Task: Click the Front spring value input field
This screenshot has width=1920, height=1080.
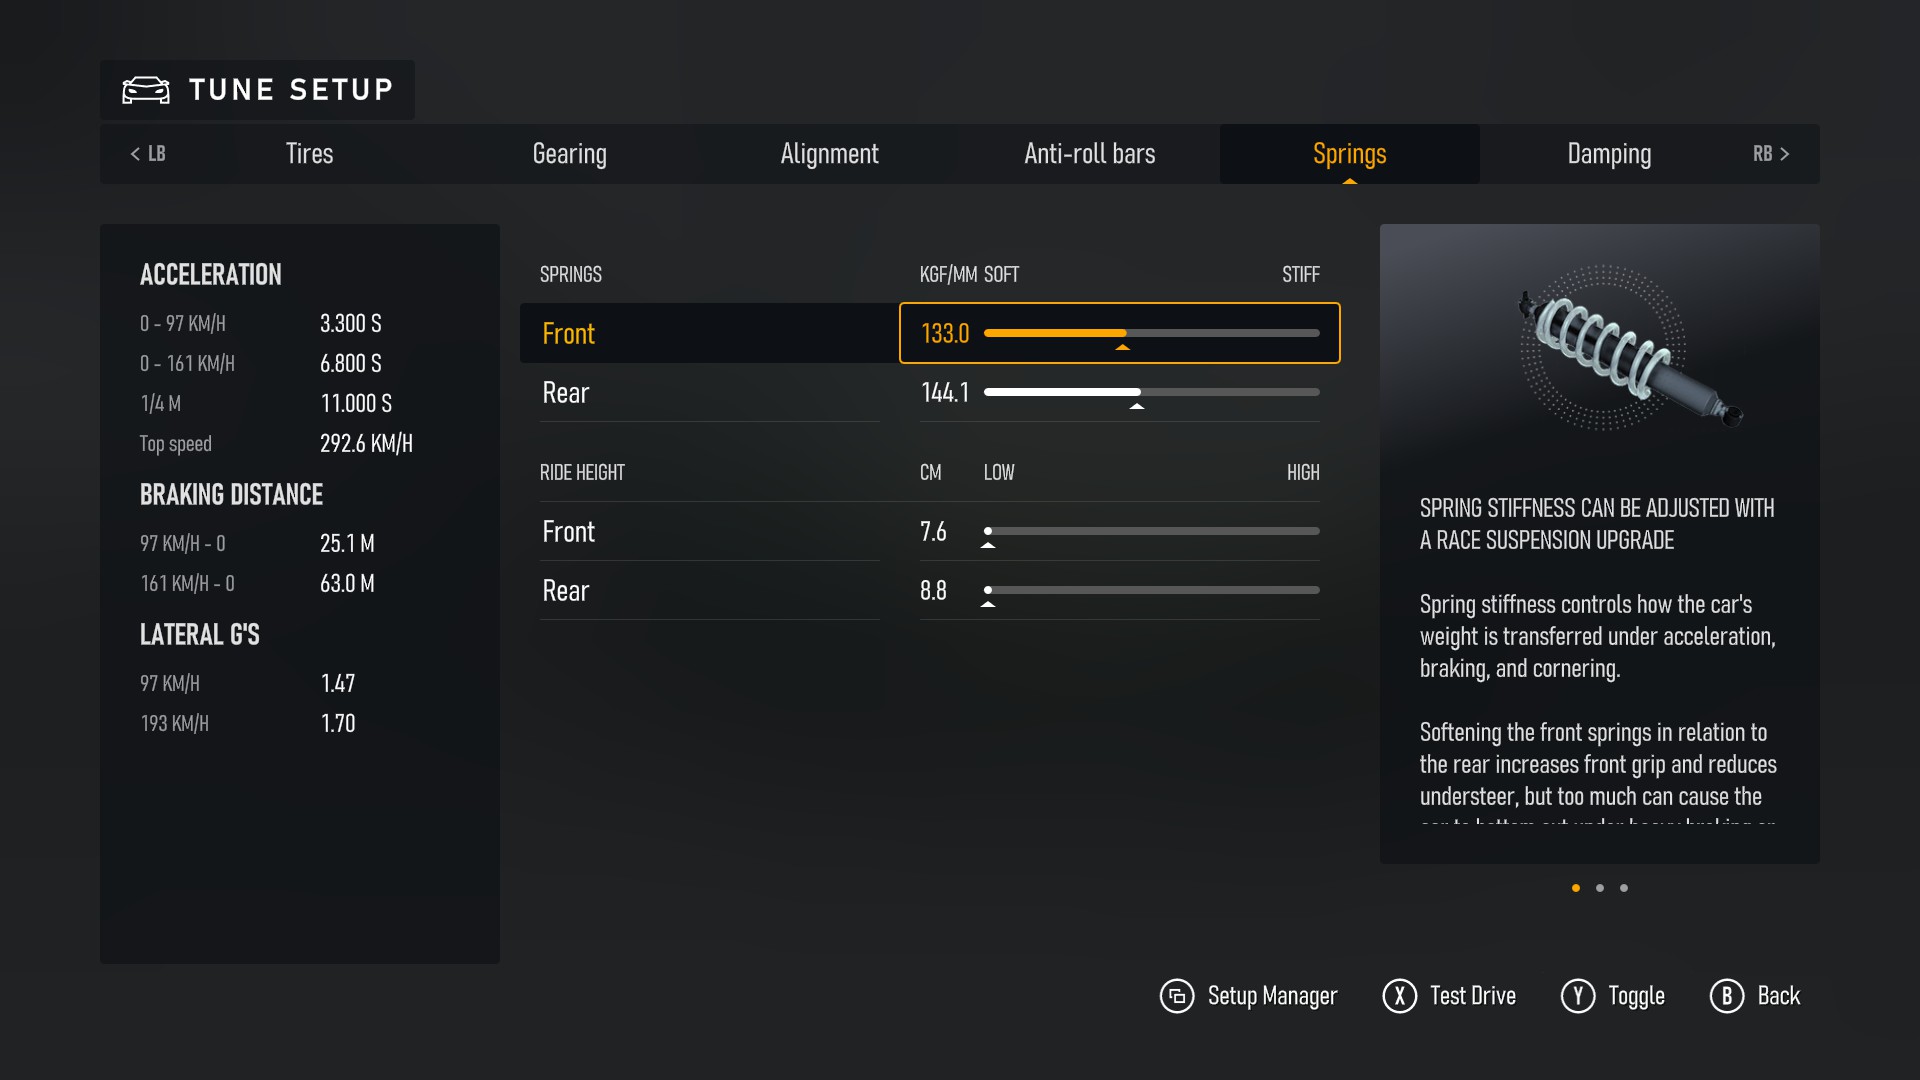Action: (x=945, y=332)
